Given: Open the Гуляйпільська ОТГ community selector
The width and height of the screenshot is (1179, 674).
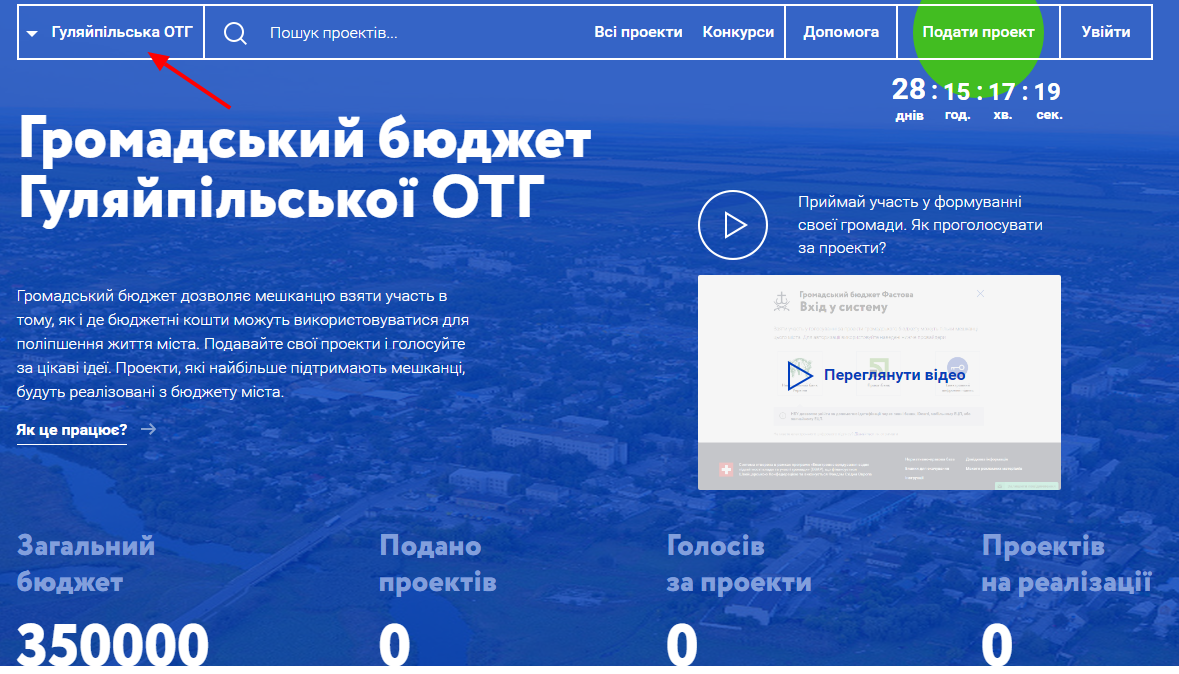Looking at the screenshot, I should (122, 32).
